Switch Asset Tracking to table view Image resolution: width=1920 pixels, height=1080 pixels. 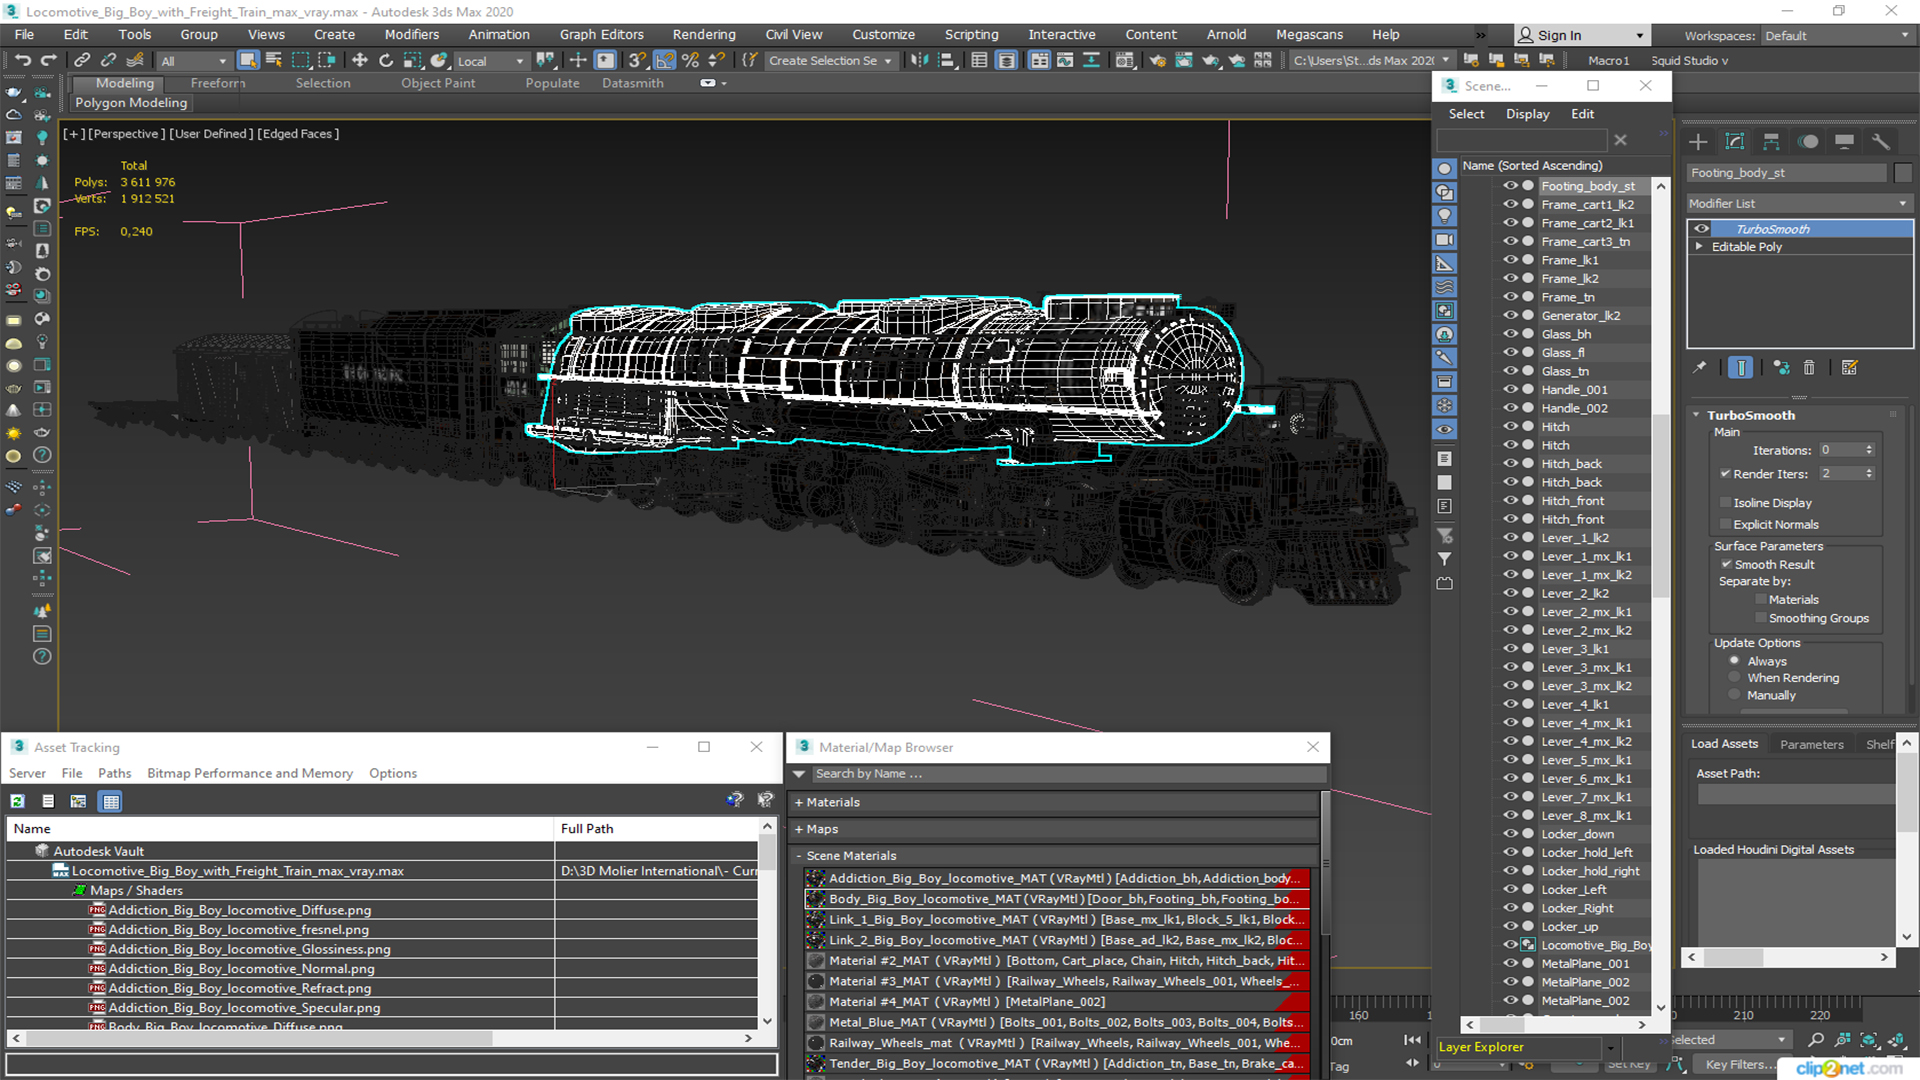(111, 801)
